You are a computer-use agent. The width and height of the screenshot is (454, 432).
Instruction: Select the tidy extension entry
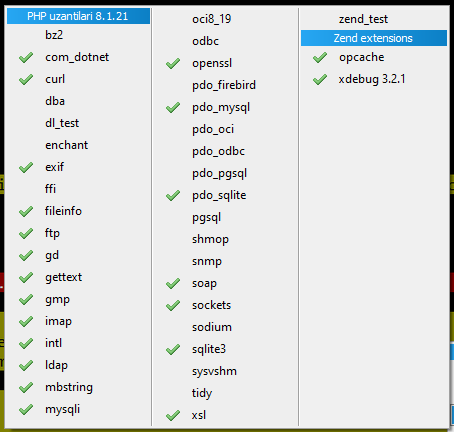coord(225,393)
